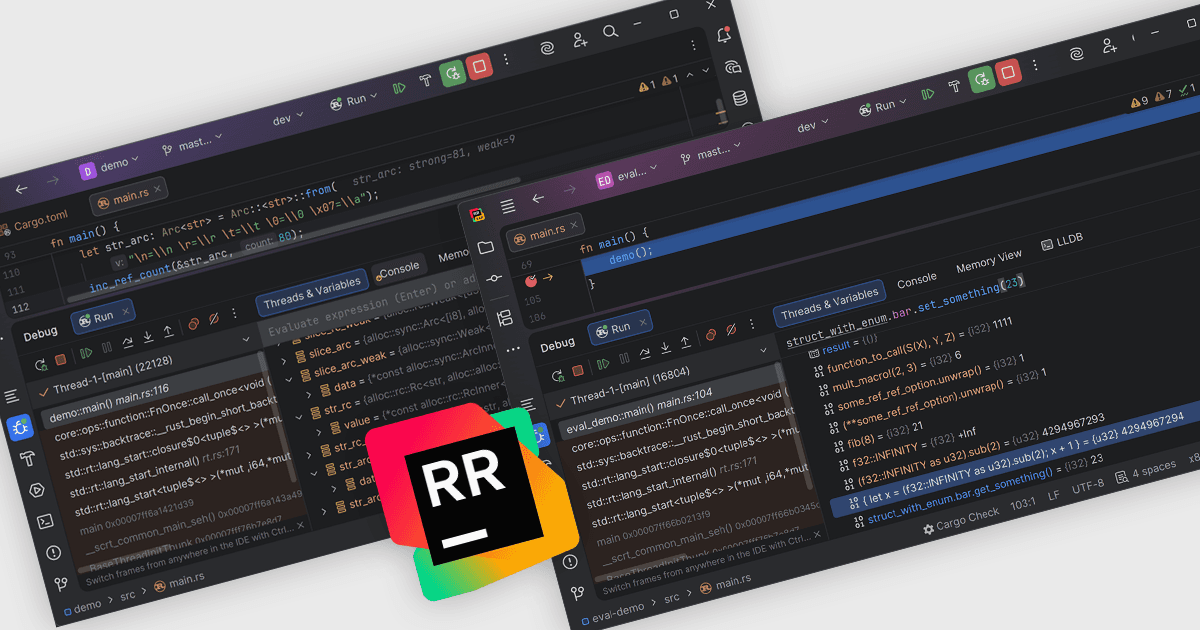Open AI chat icon below notifications bell
Screen dimensions: 1200x630
coord(733,67)
